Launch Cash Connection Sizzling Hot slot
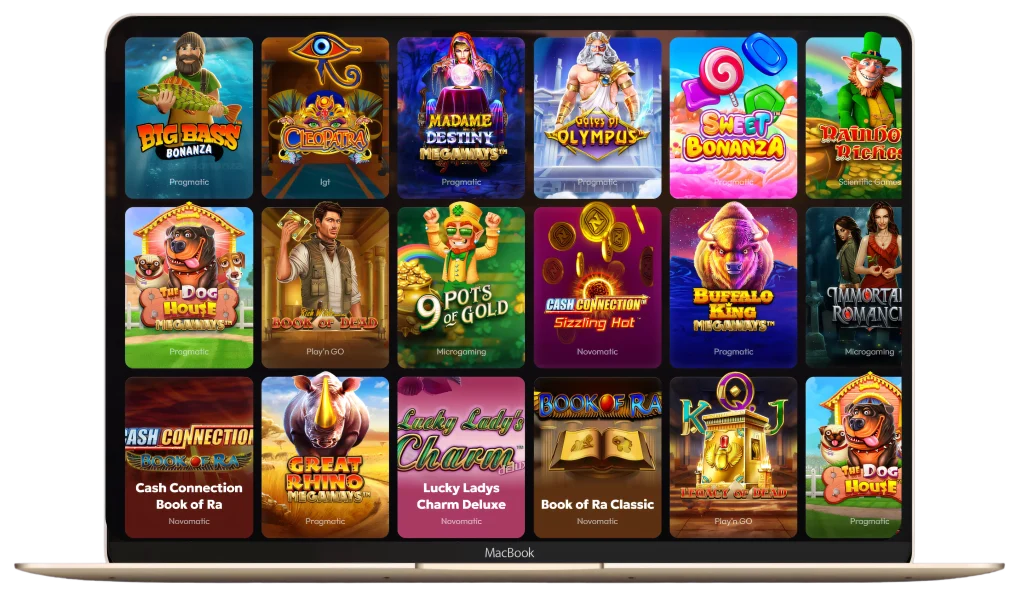Image resolution: width=1024 pixels, height=595 pixels. (598, 287)
